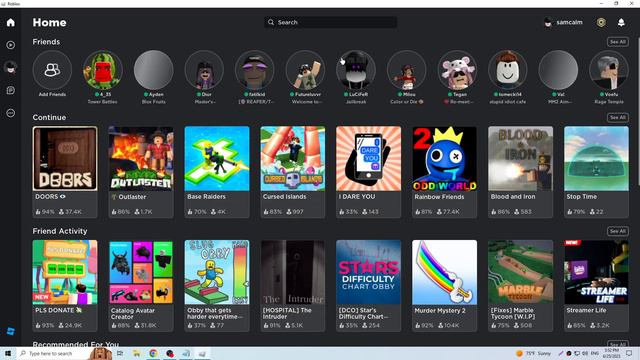
Task: Open the Murder Mystery 2 thumbnail
Action: (x=444, y=272)
